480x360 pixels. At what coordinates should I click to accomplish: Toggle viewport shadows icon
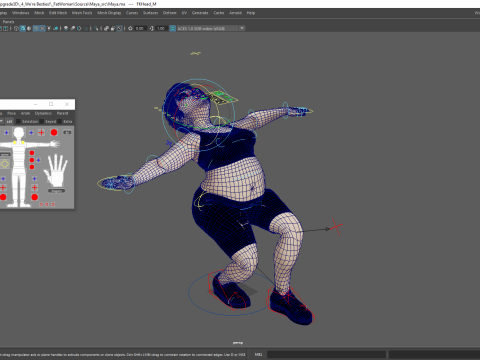56,28
